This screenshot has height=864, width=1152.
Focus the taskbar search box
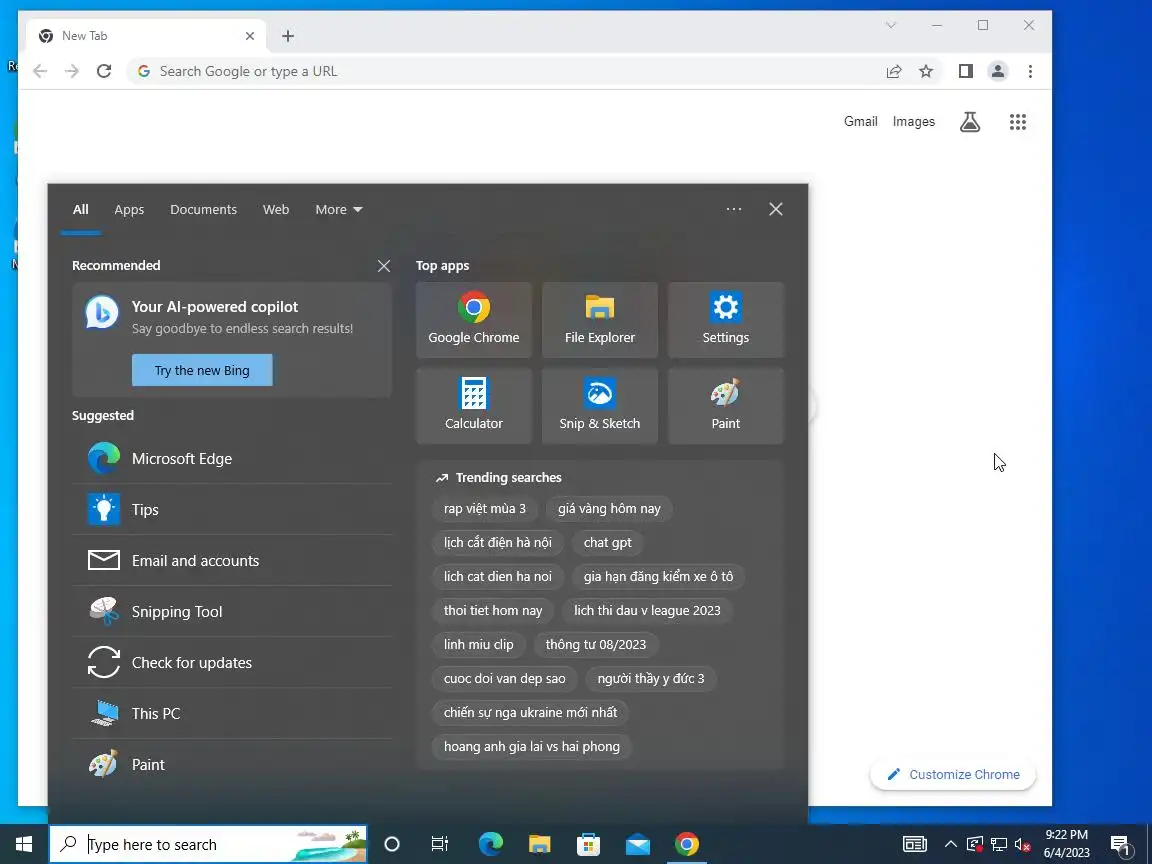point(208,844)
